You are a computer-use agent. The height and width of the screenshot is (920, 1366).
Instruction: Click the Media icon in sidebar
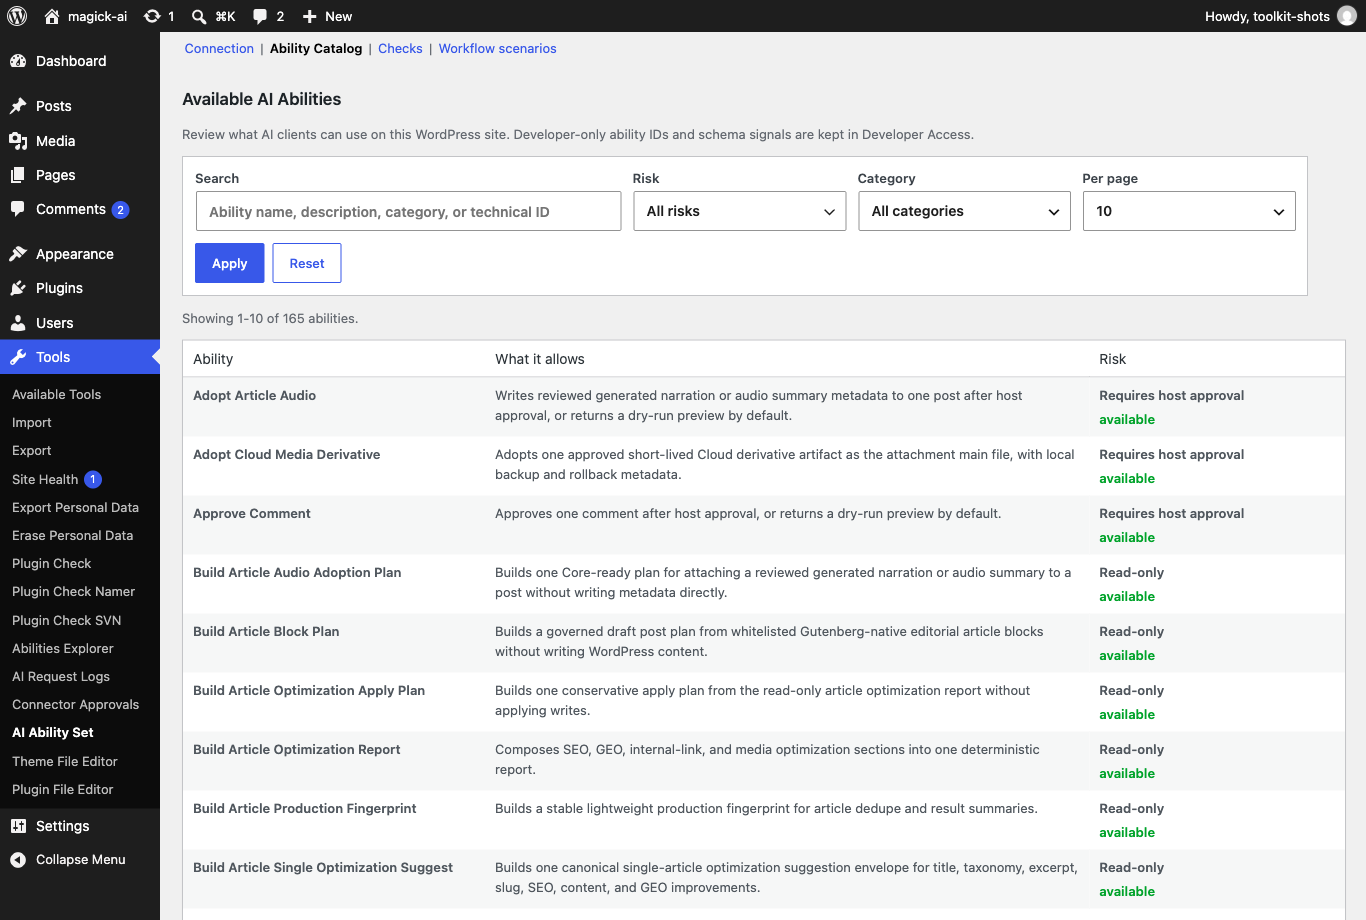18,141
